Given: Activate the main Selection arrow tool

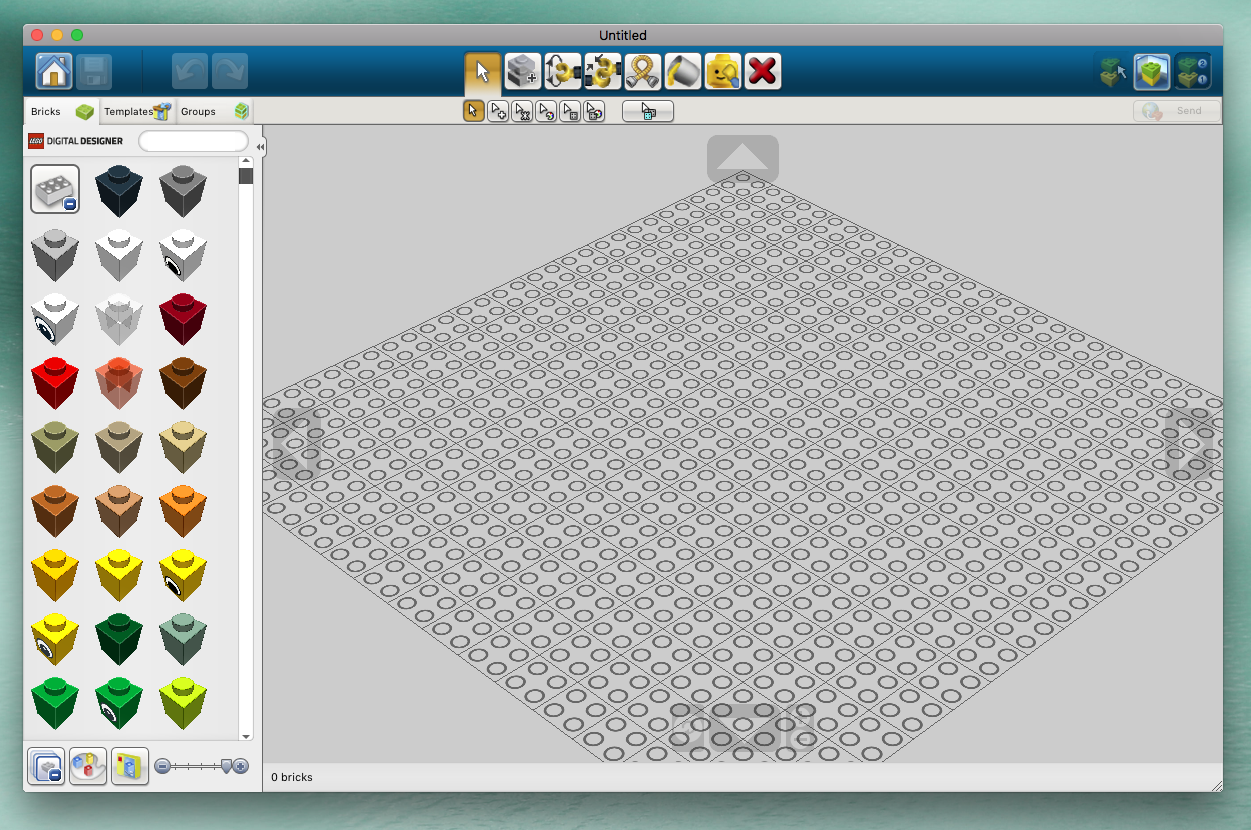Looking at the screenshot, I should pos(483,71).
